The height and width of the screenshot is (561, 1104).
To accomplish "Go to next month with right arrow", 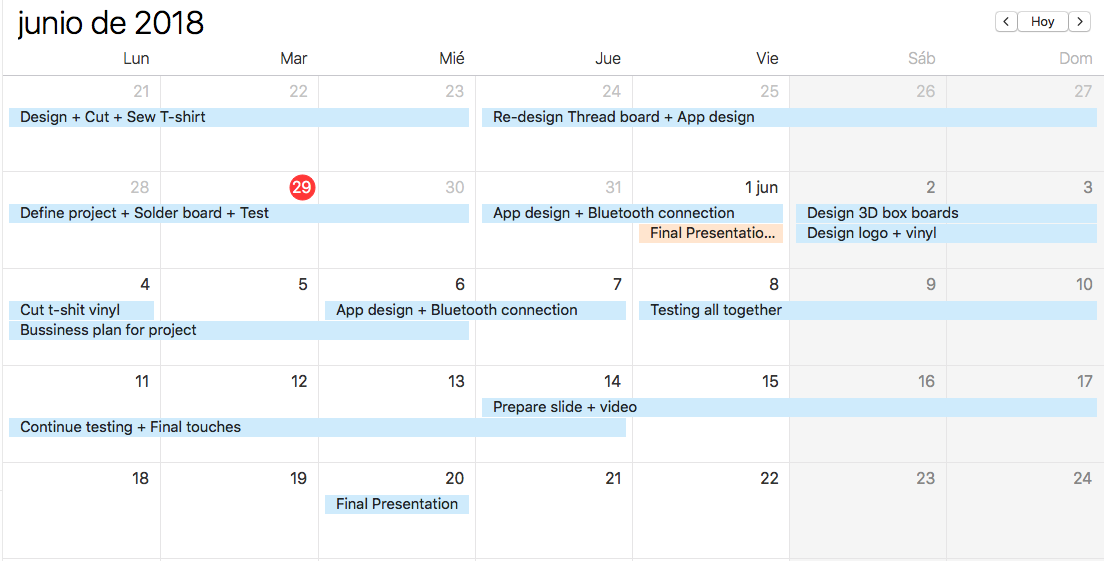I will point(1079,22).
